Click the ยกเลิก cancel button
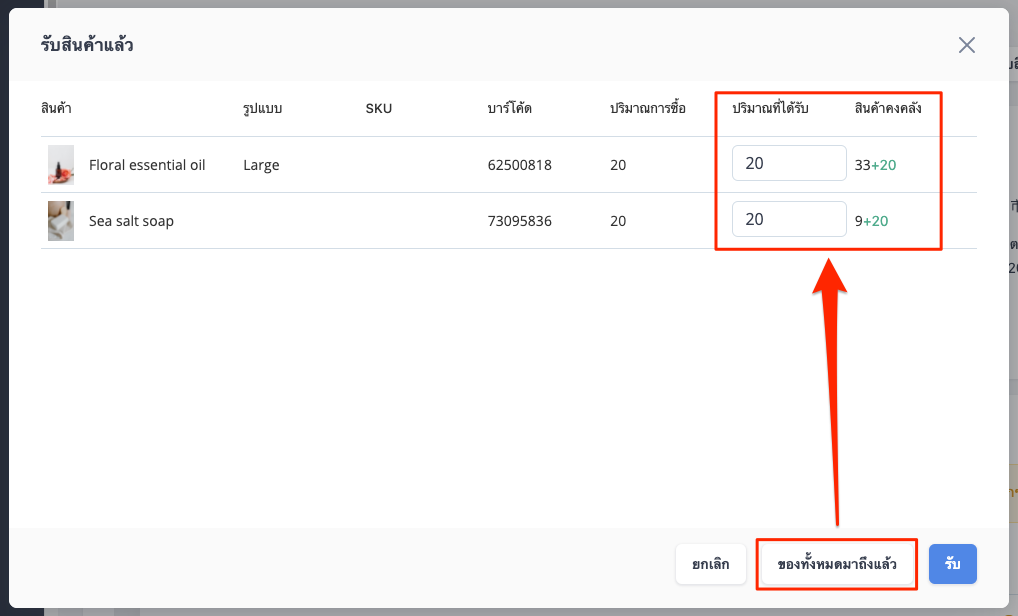 710,564
